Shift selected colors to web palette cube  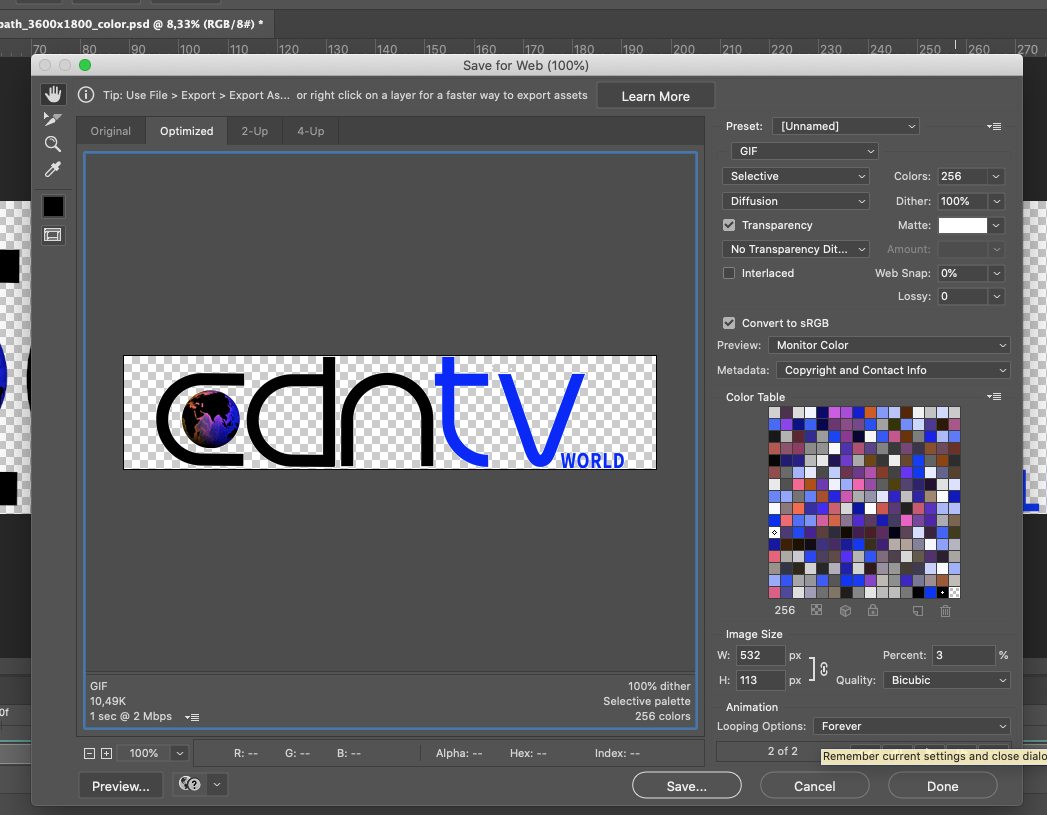point(845,610)
